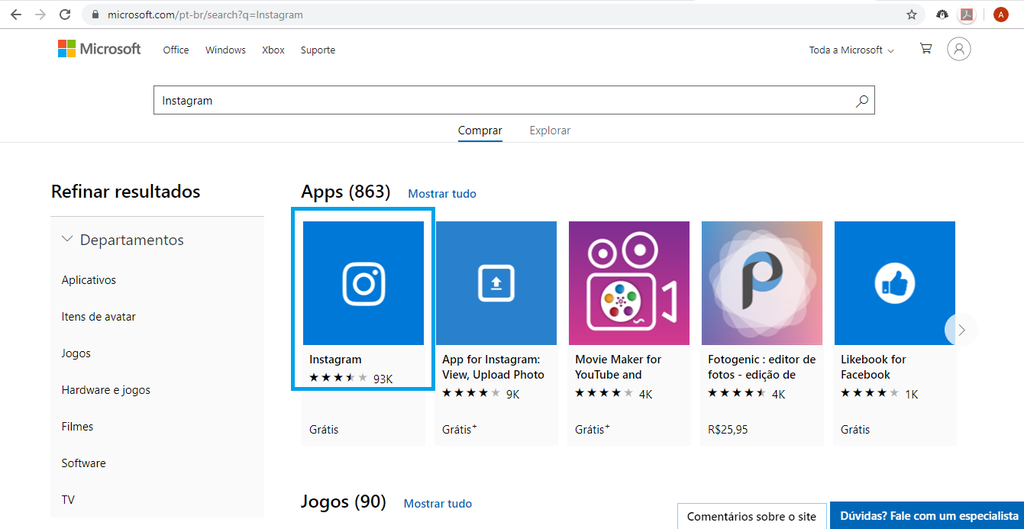
Task: Click Mostrar tudo next to Apps
Action: pyautogui.click(x=442, y=194)
